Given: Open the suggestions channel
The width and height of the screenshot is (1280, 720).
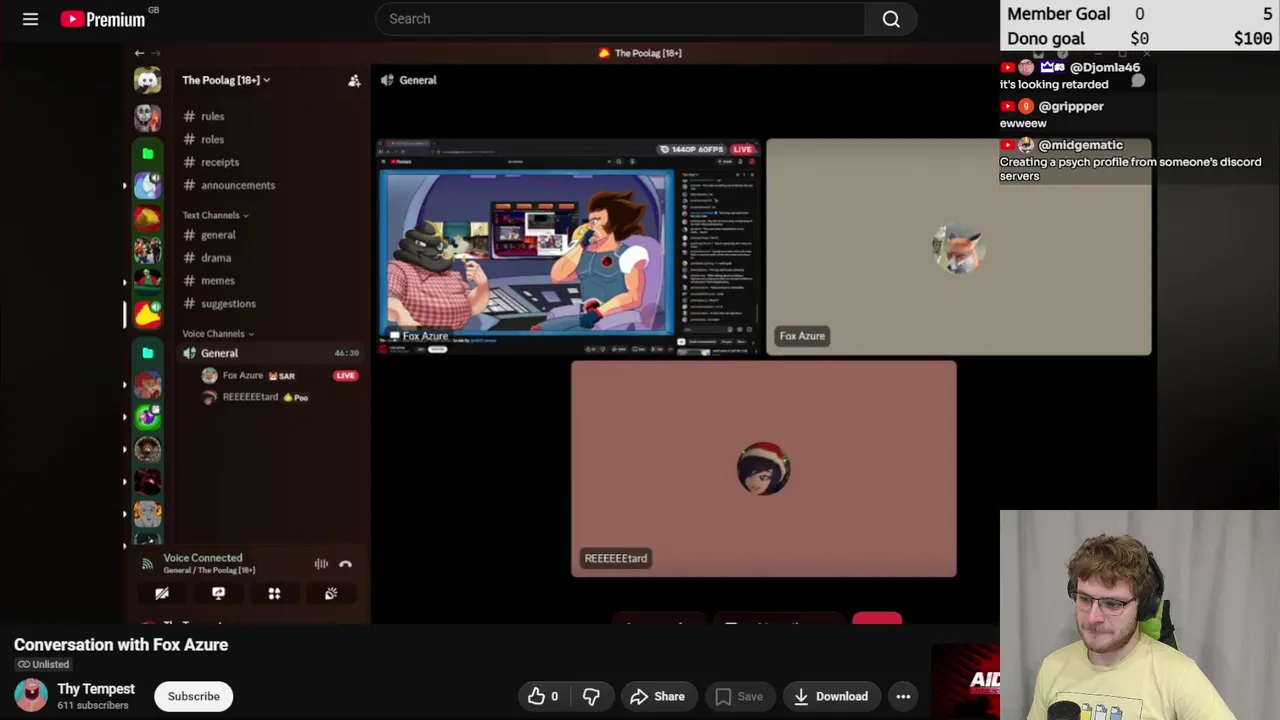Looking at the screenshot, I should (228, 304).
